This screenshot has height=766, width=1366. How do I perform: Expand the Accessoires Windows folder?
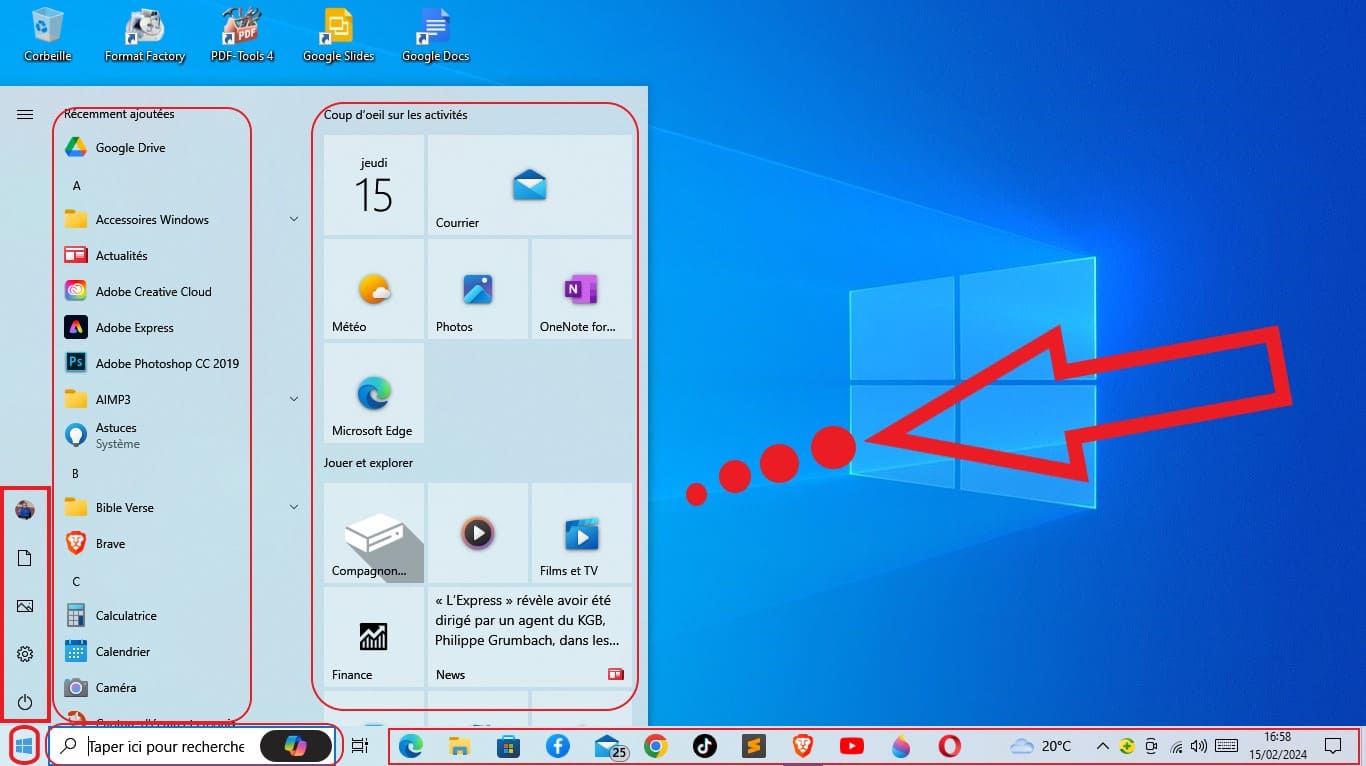click(x=150, y=219)
